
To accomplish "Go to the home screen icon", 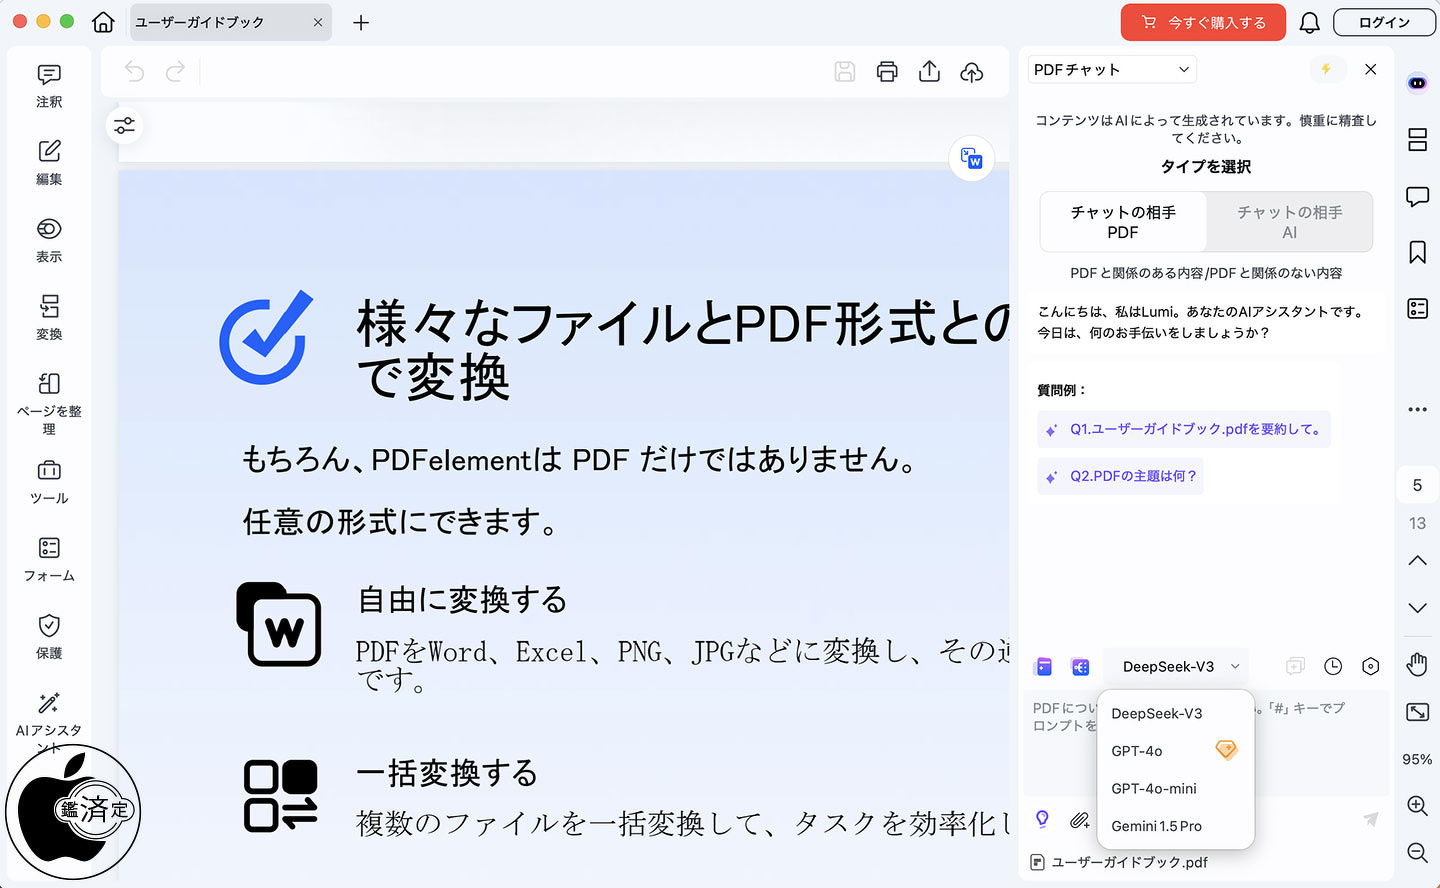I will pyautogui.click(x=103, y=22).
